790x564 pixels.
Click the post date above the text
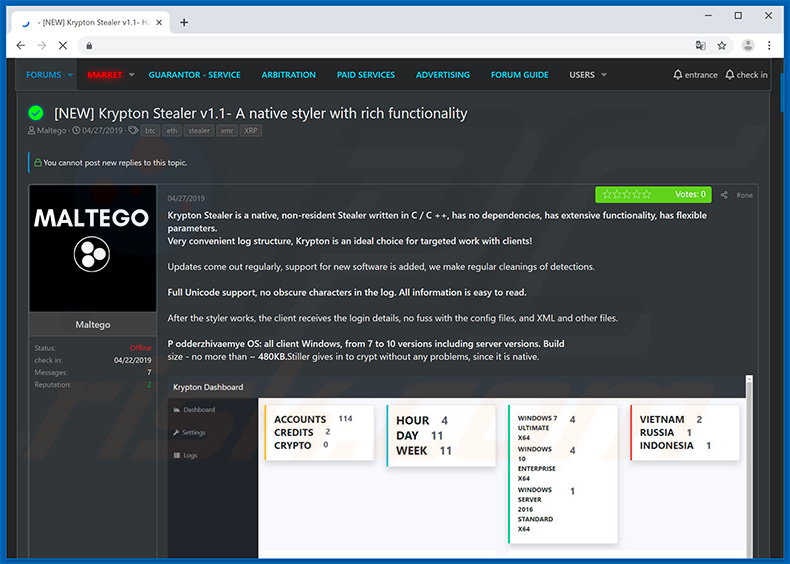click(x=186, y=199)
